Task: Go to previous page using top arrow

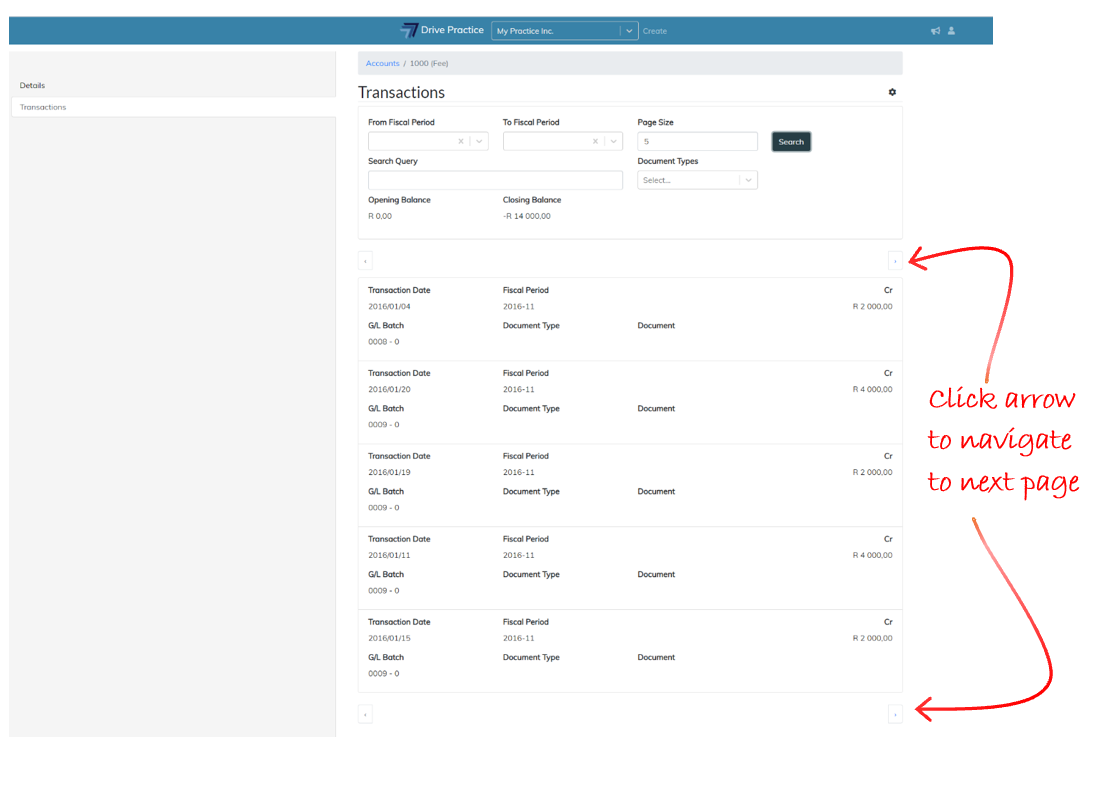Action: coord(365,261)
